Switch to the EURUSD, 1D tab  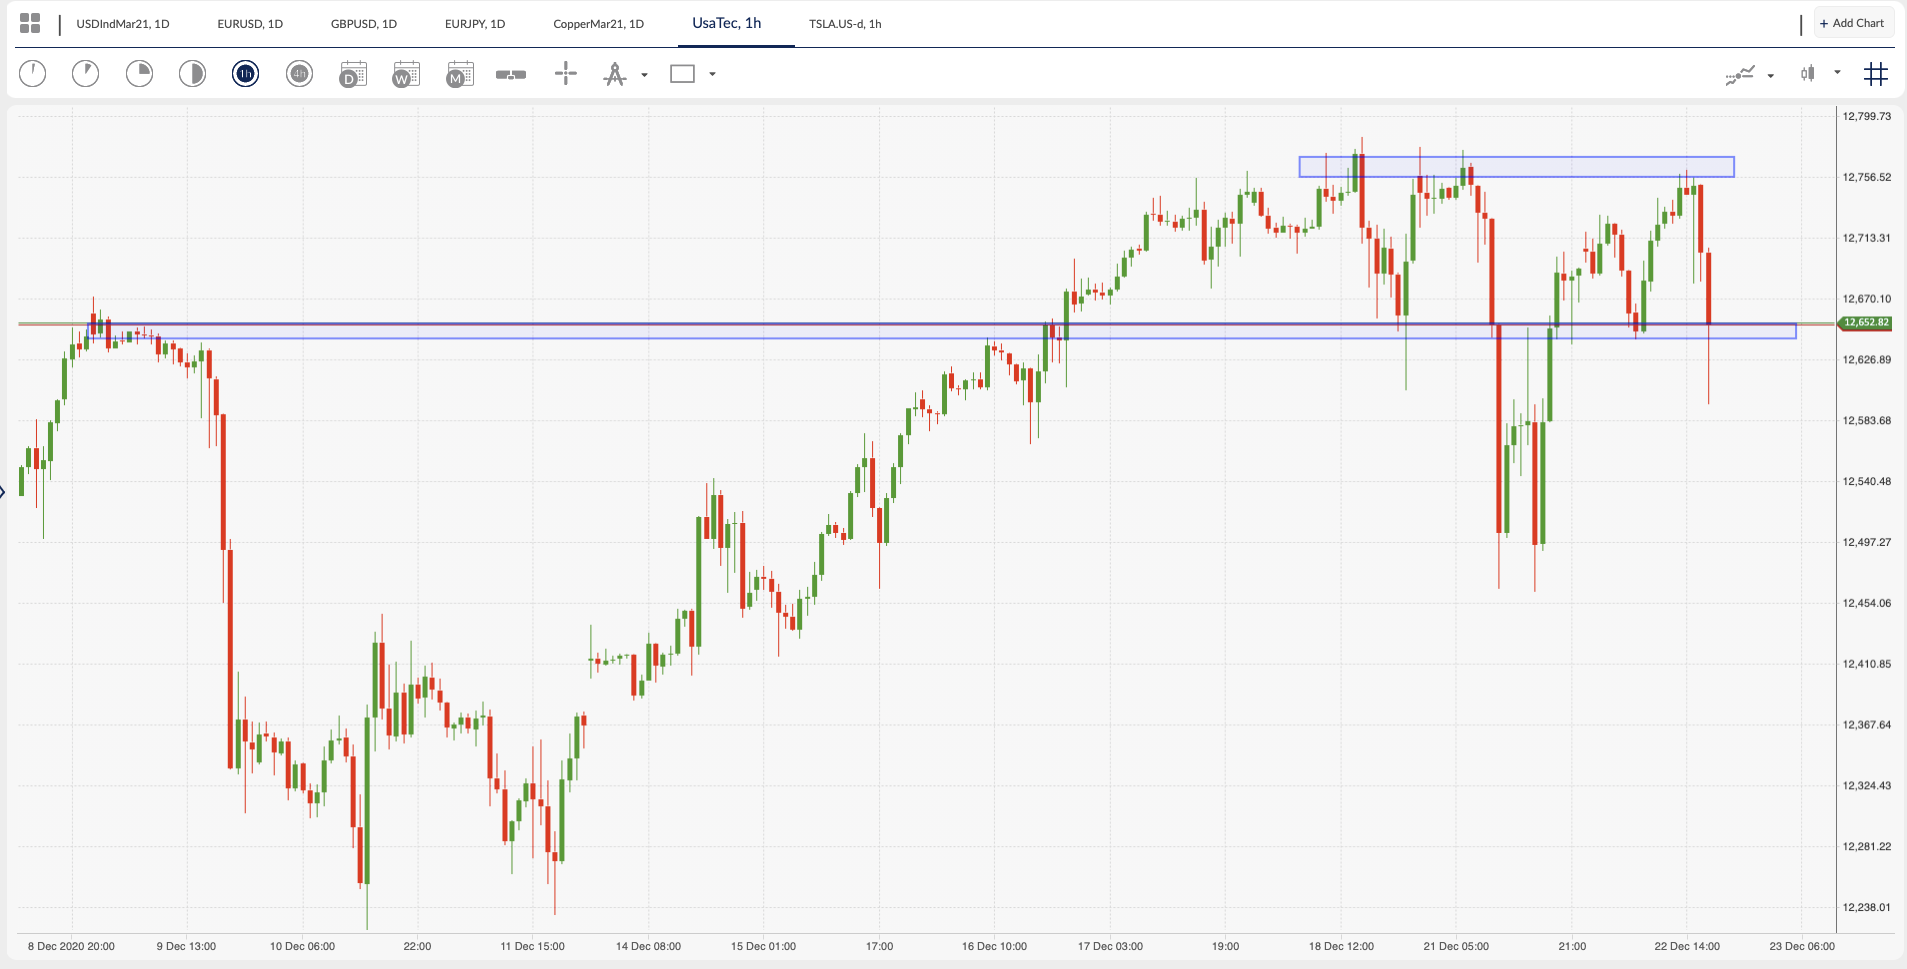click(x=250, y=24)
